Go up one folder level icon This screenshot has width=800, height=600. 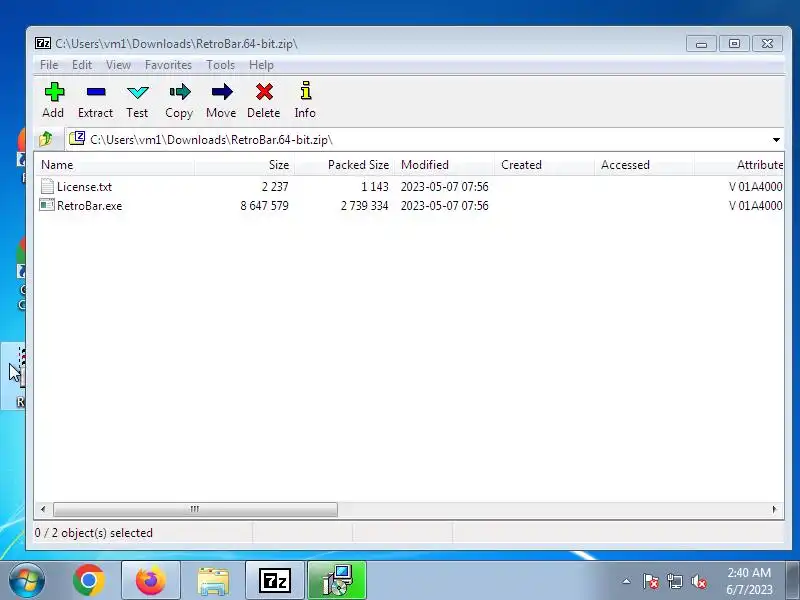pos(46,139)
